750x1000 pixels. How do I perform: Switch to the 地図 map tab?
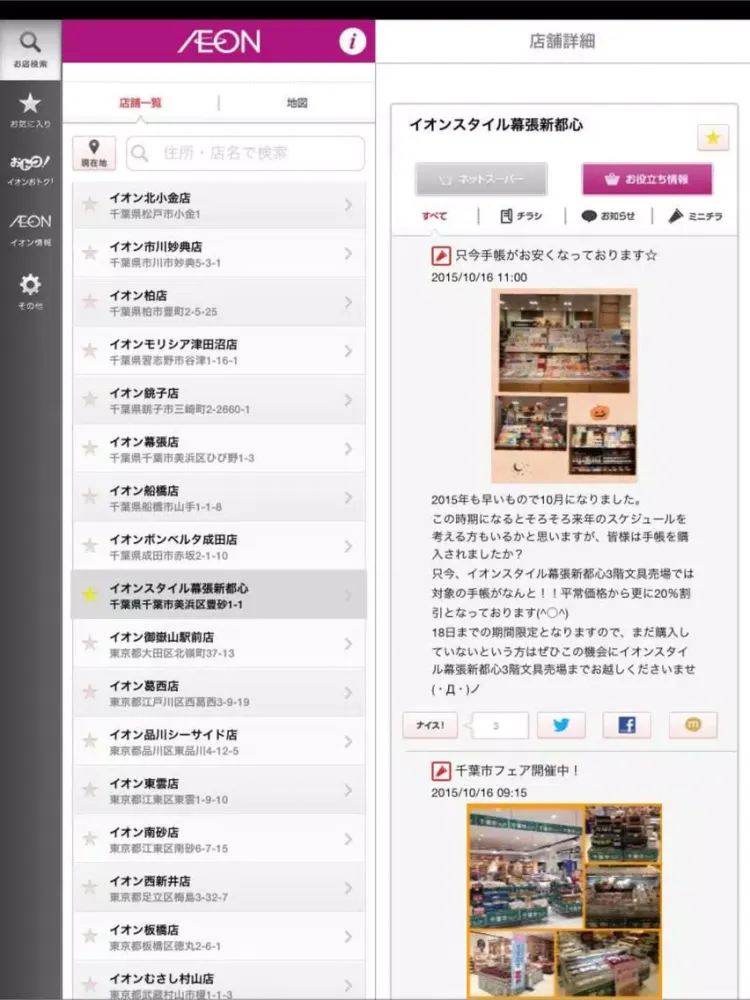pos(297,103)
